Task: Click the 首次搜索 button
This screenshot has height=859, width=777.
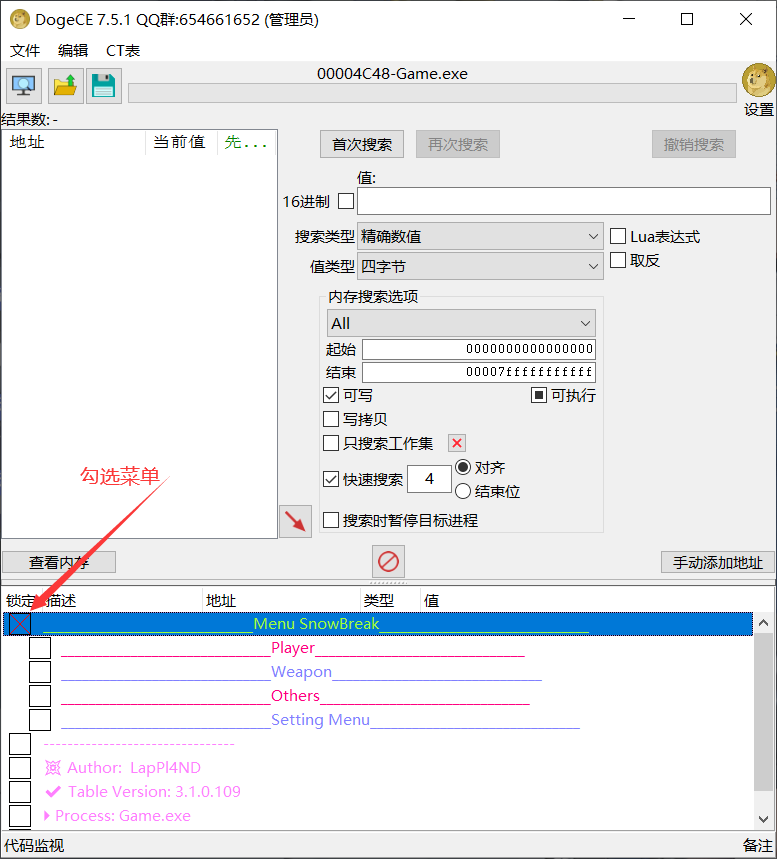Action: [362, 144]
